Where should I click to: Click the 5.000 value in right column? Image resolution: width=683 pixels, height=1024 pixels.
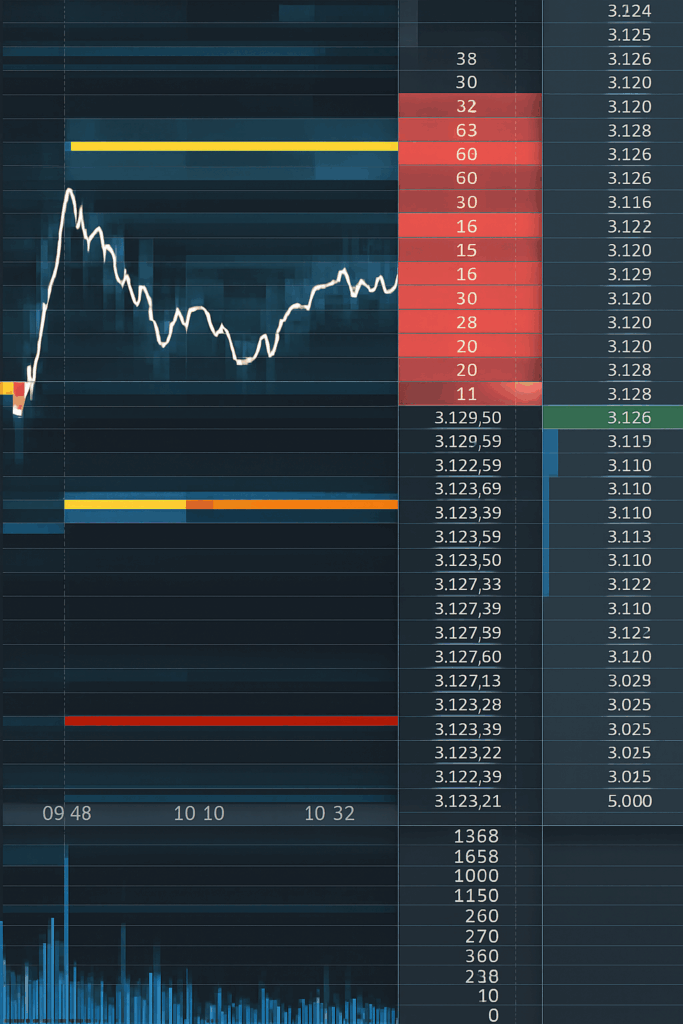pyautogui.click(x=629, y=800)
